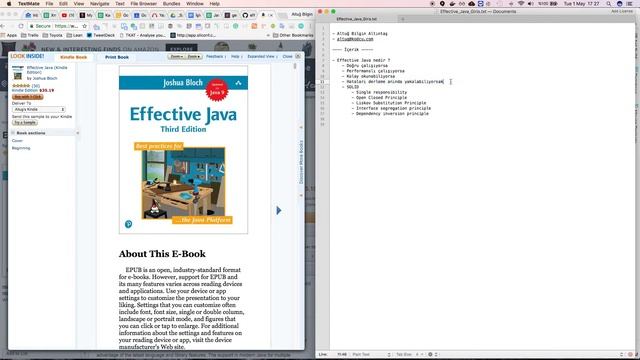The width and height of the screenshot is (640, 360).
Task: Select the Print Book tab
Action: pyautogui.click(x=117, y=57)
